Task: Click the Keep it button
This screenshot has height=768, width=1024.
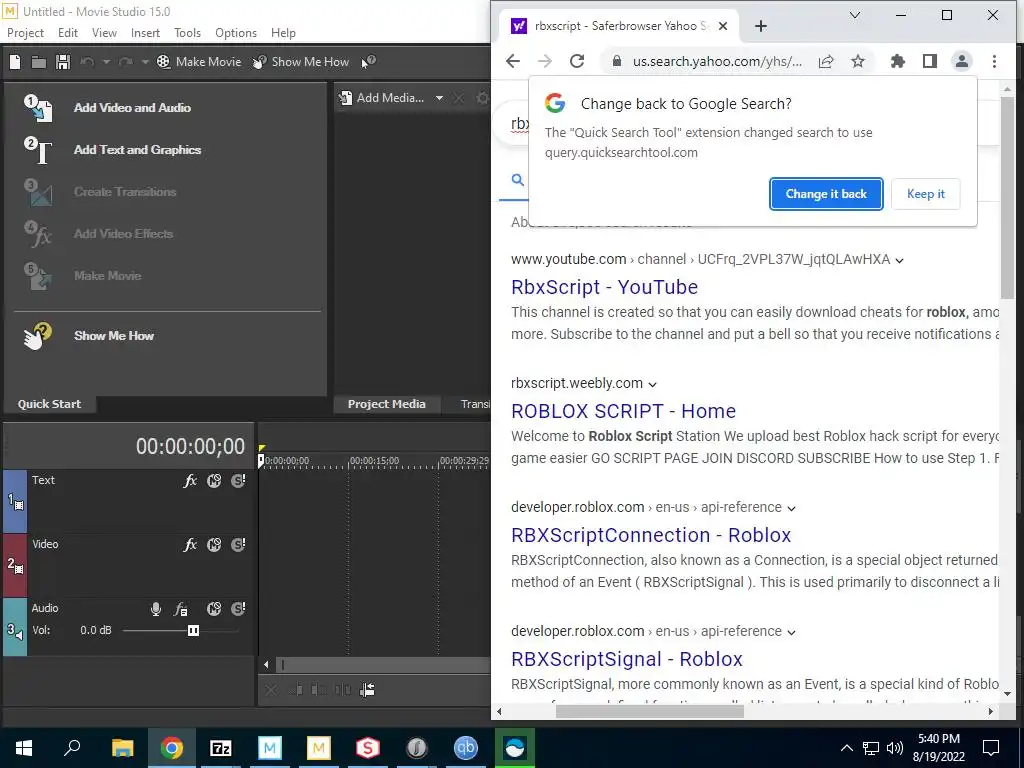Action: (x=925, y=194)
